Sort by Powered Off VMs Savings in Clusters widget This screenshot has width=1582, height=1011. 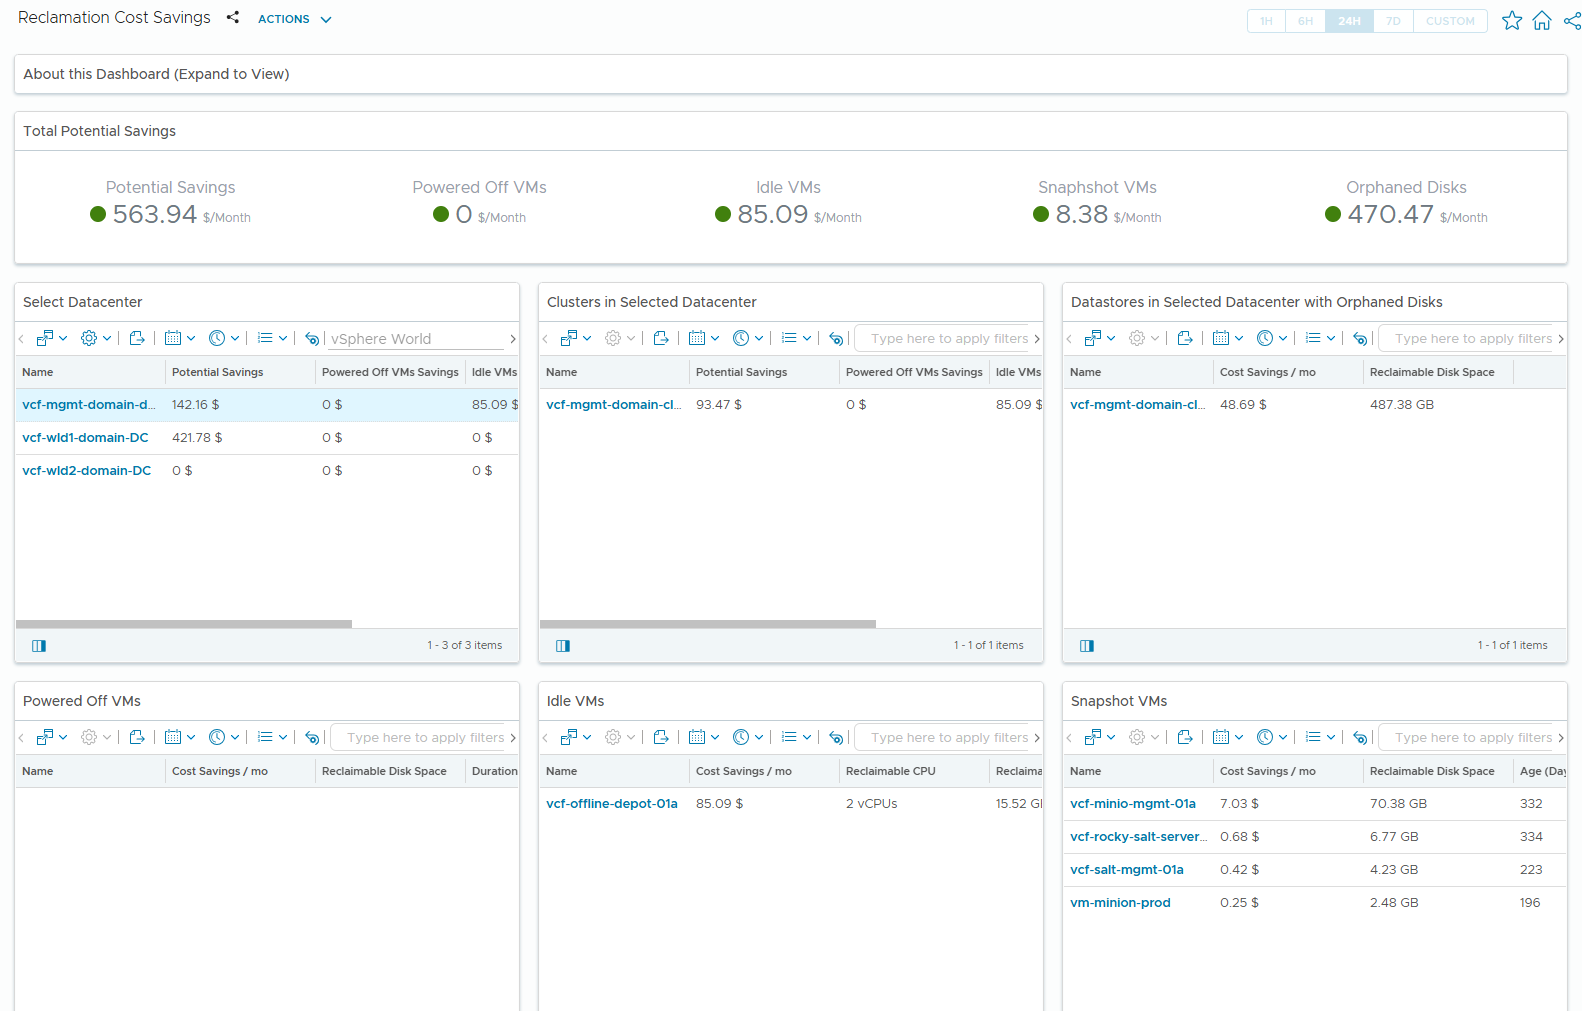[914, 372]
